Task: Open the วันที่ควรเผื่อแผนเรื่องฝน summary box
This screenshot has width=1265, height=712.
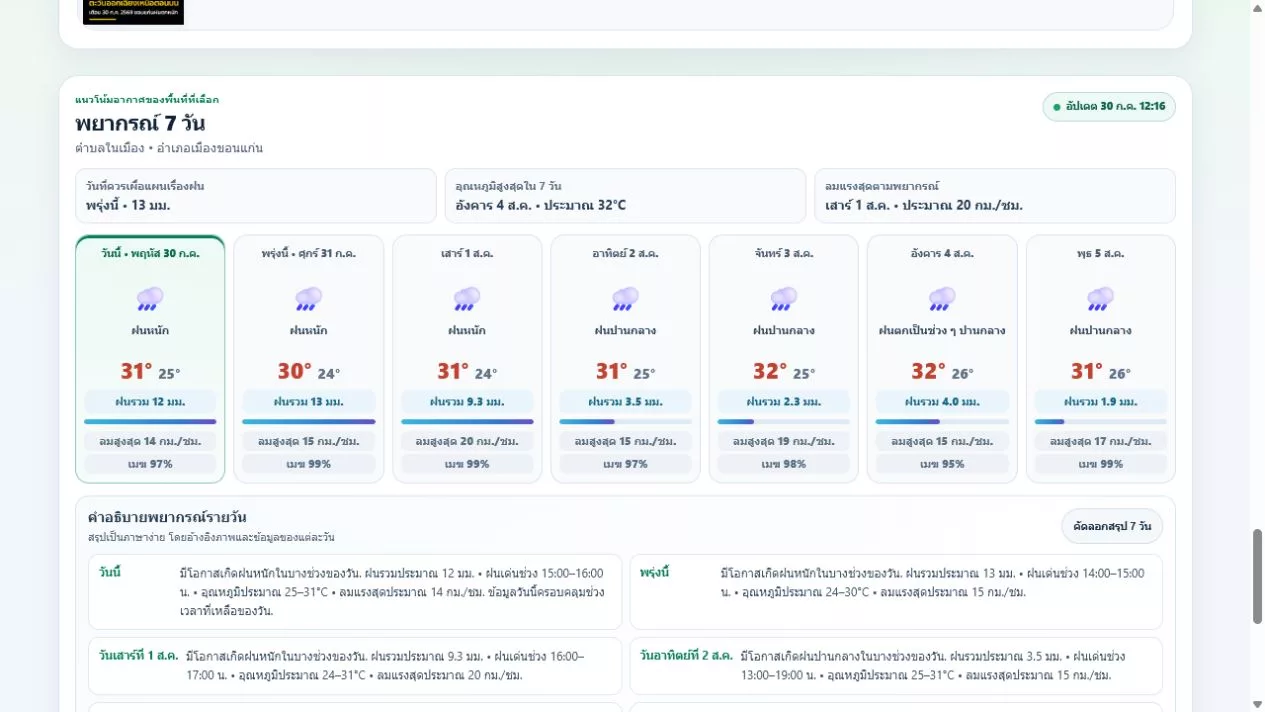Action: 256,196
